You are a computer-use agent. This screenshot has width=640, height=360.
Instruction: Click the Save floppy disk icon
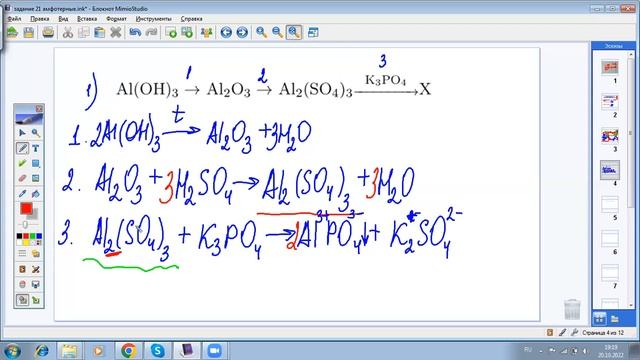(x=29, y=32)
